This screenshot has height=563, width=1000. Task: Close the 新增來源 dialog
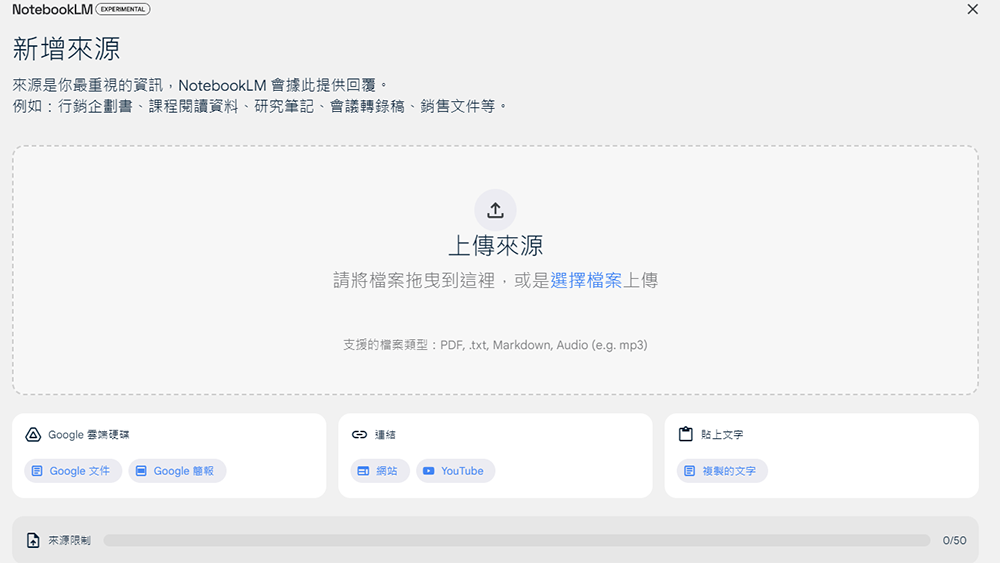(973, 9)
